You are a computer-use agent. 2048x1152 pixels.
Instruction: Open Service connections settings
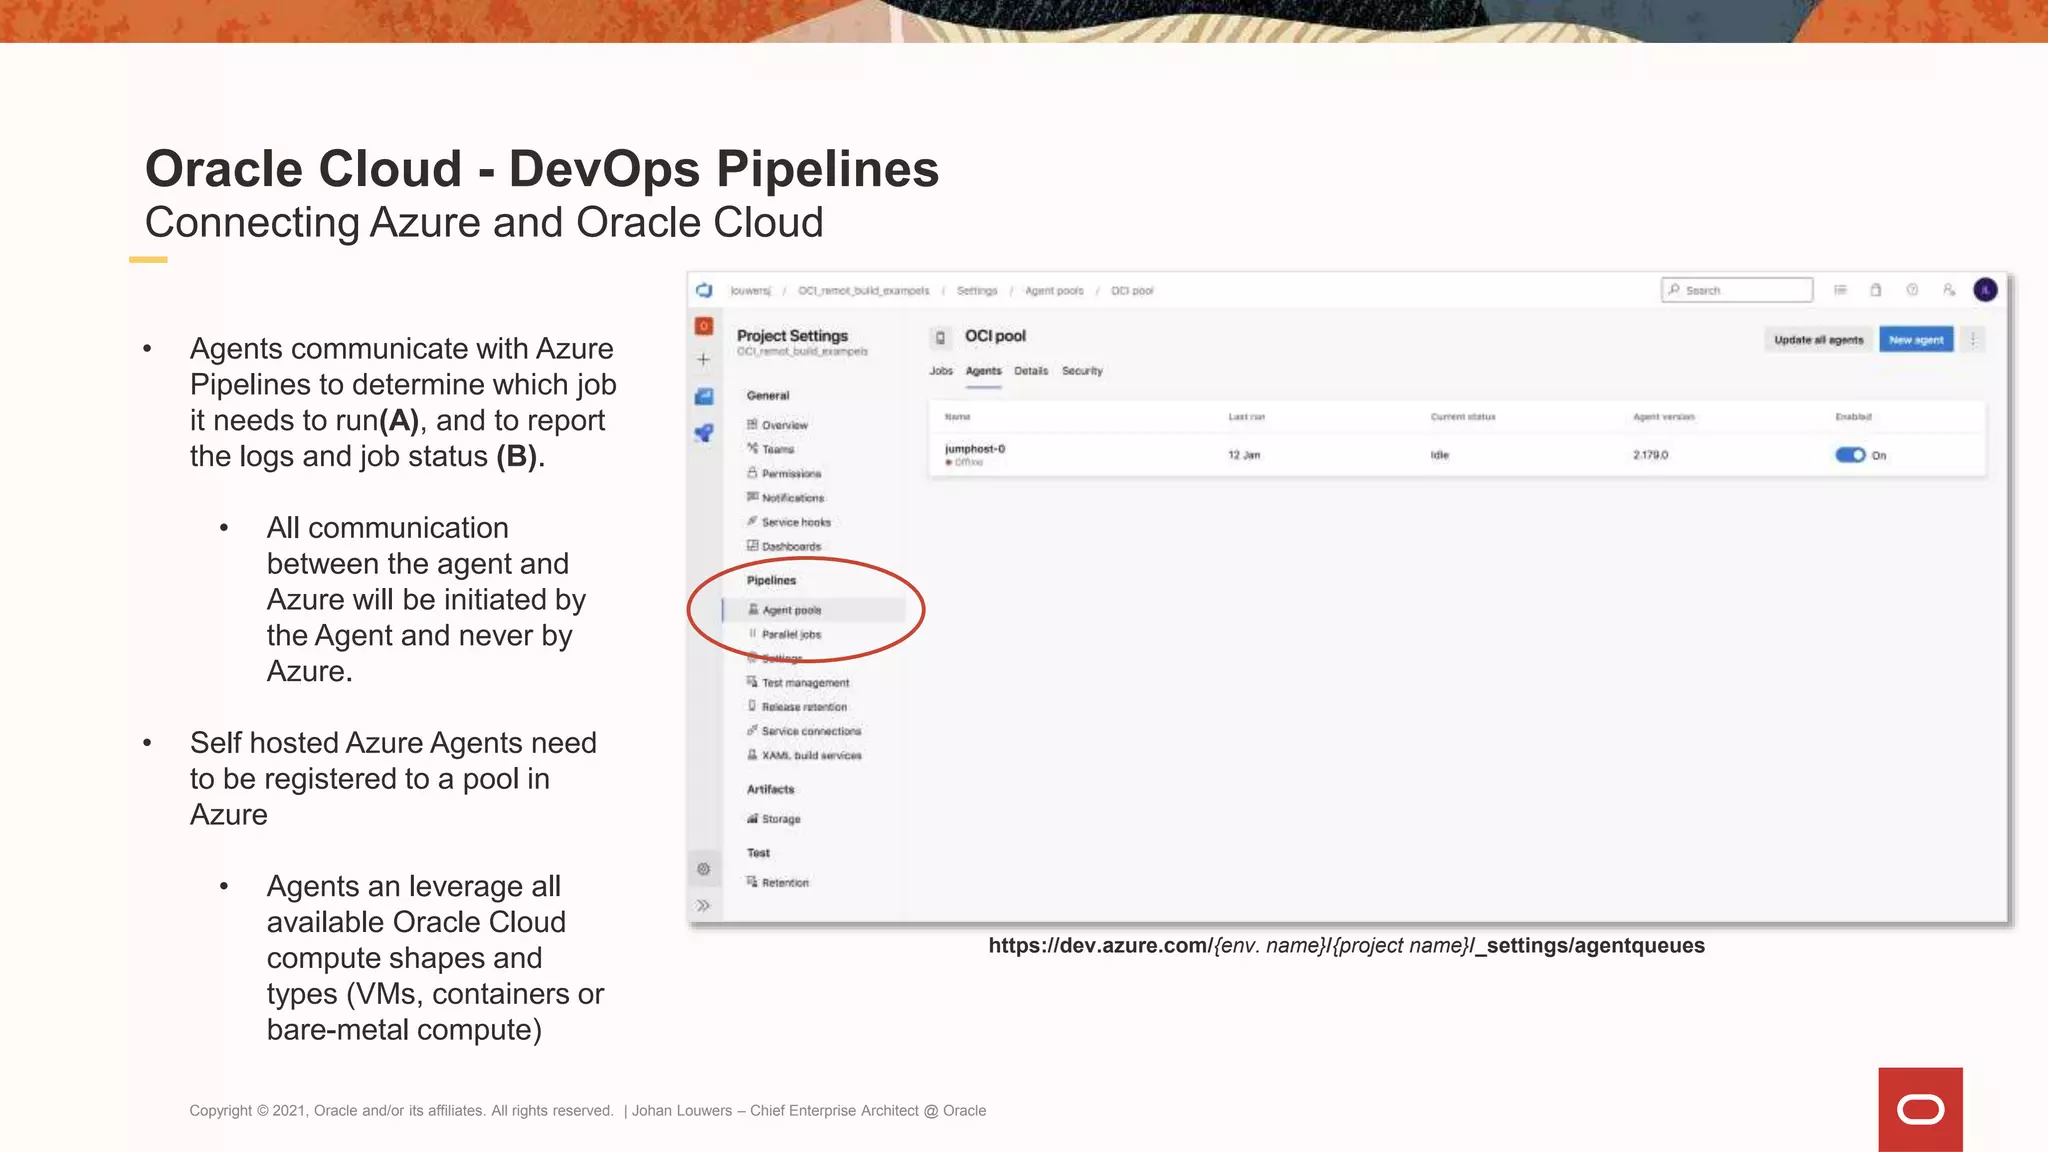coord(811,731)
